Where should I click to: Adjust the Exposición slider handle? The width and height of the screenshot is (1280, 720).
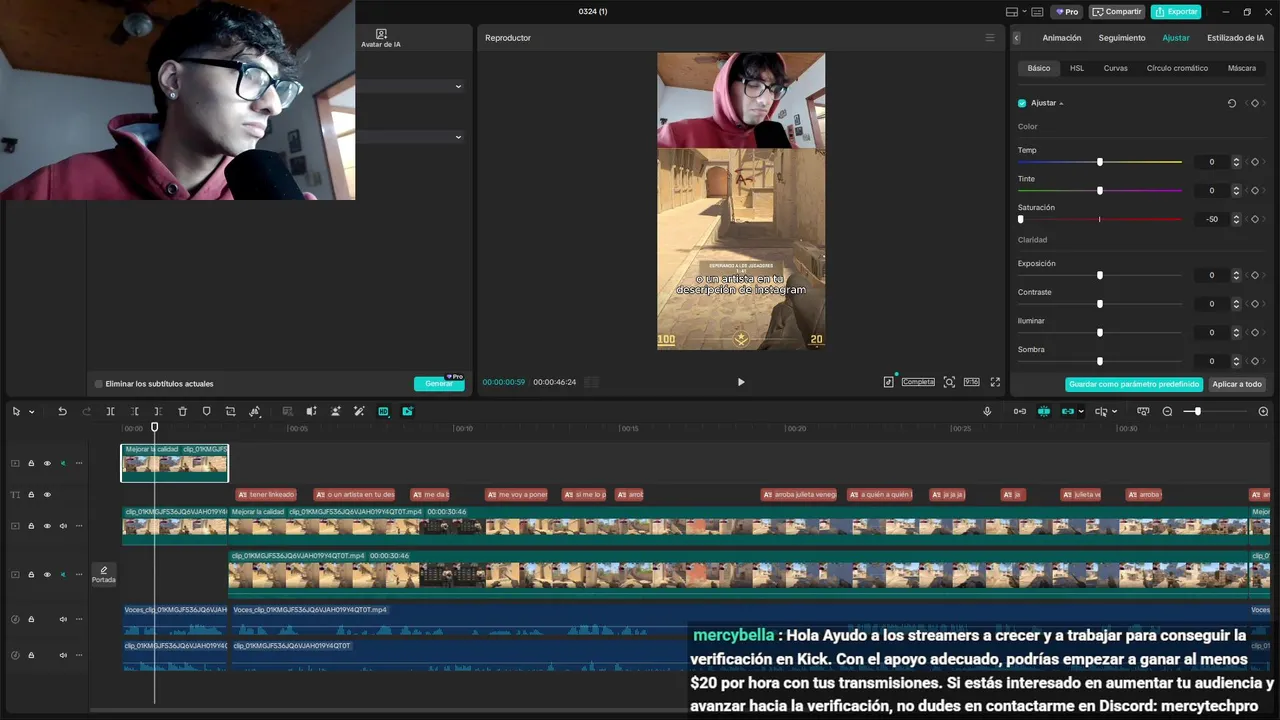(1100, 275)
